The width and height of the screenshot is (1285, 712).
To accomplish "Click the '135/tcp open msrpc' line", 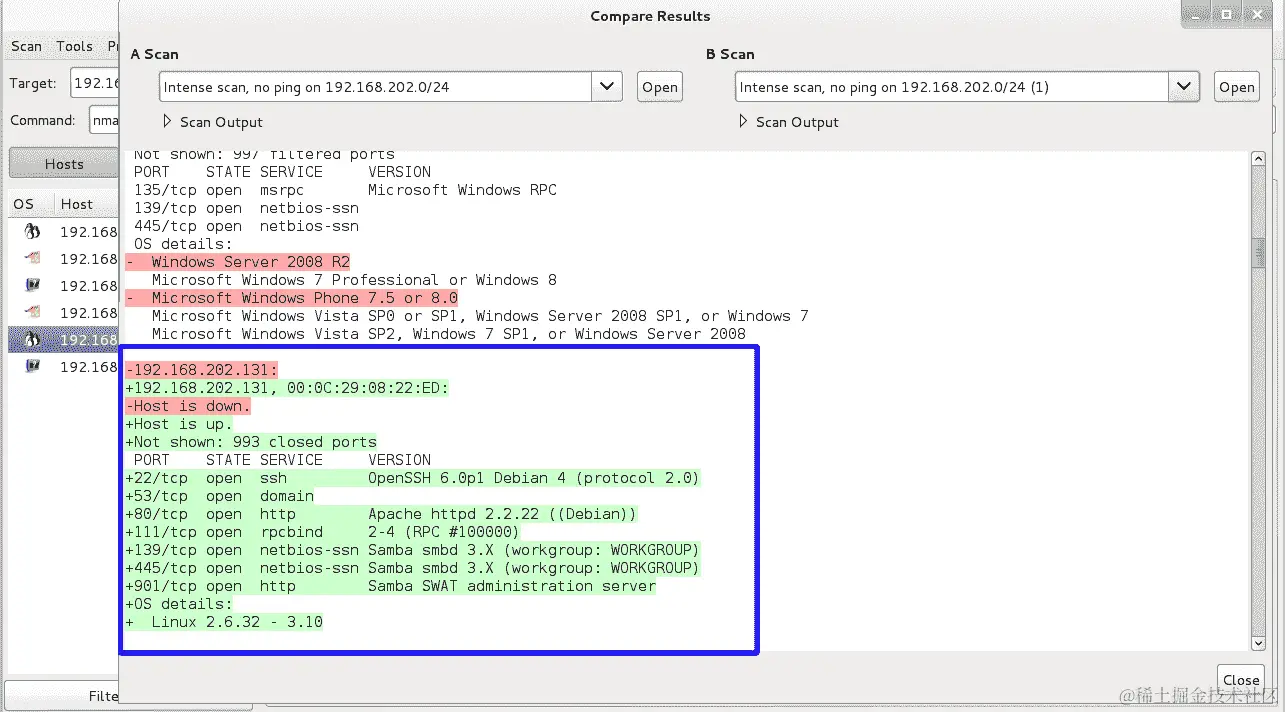I will (x=345, y=190).
